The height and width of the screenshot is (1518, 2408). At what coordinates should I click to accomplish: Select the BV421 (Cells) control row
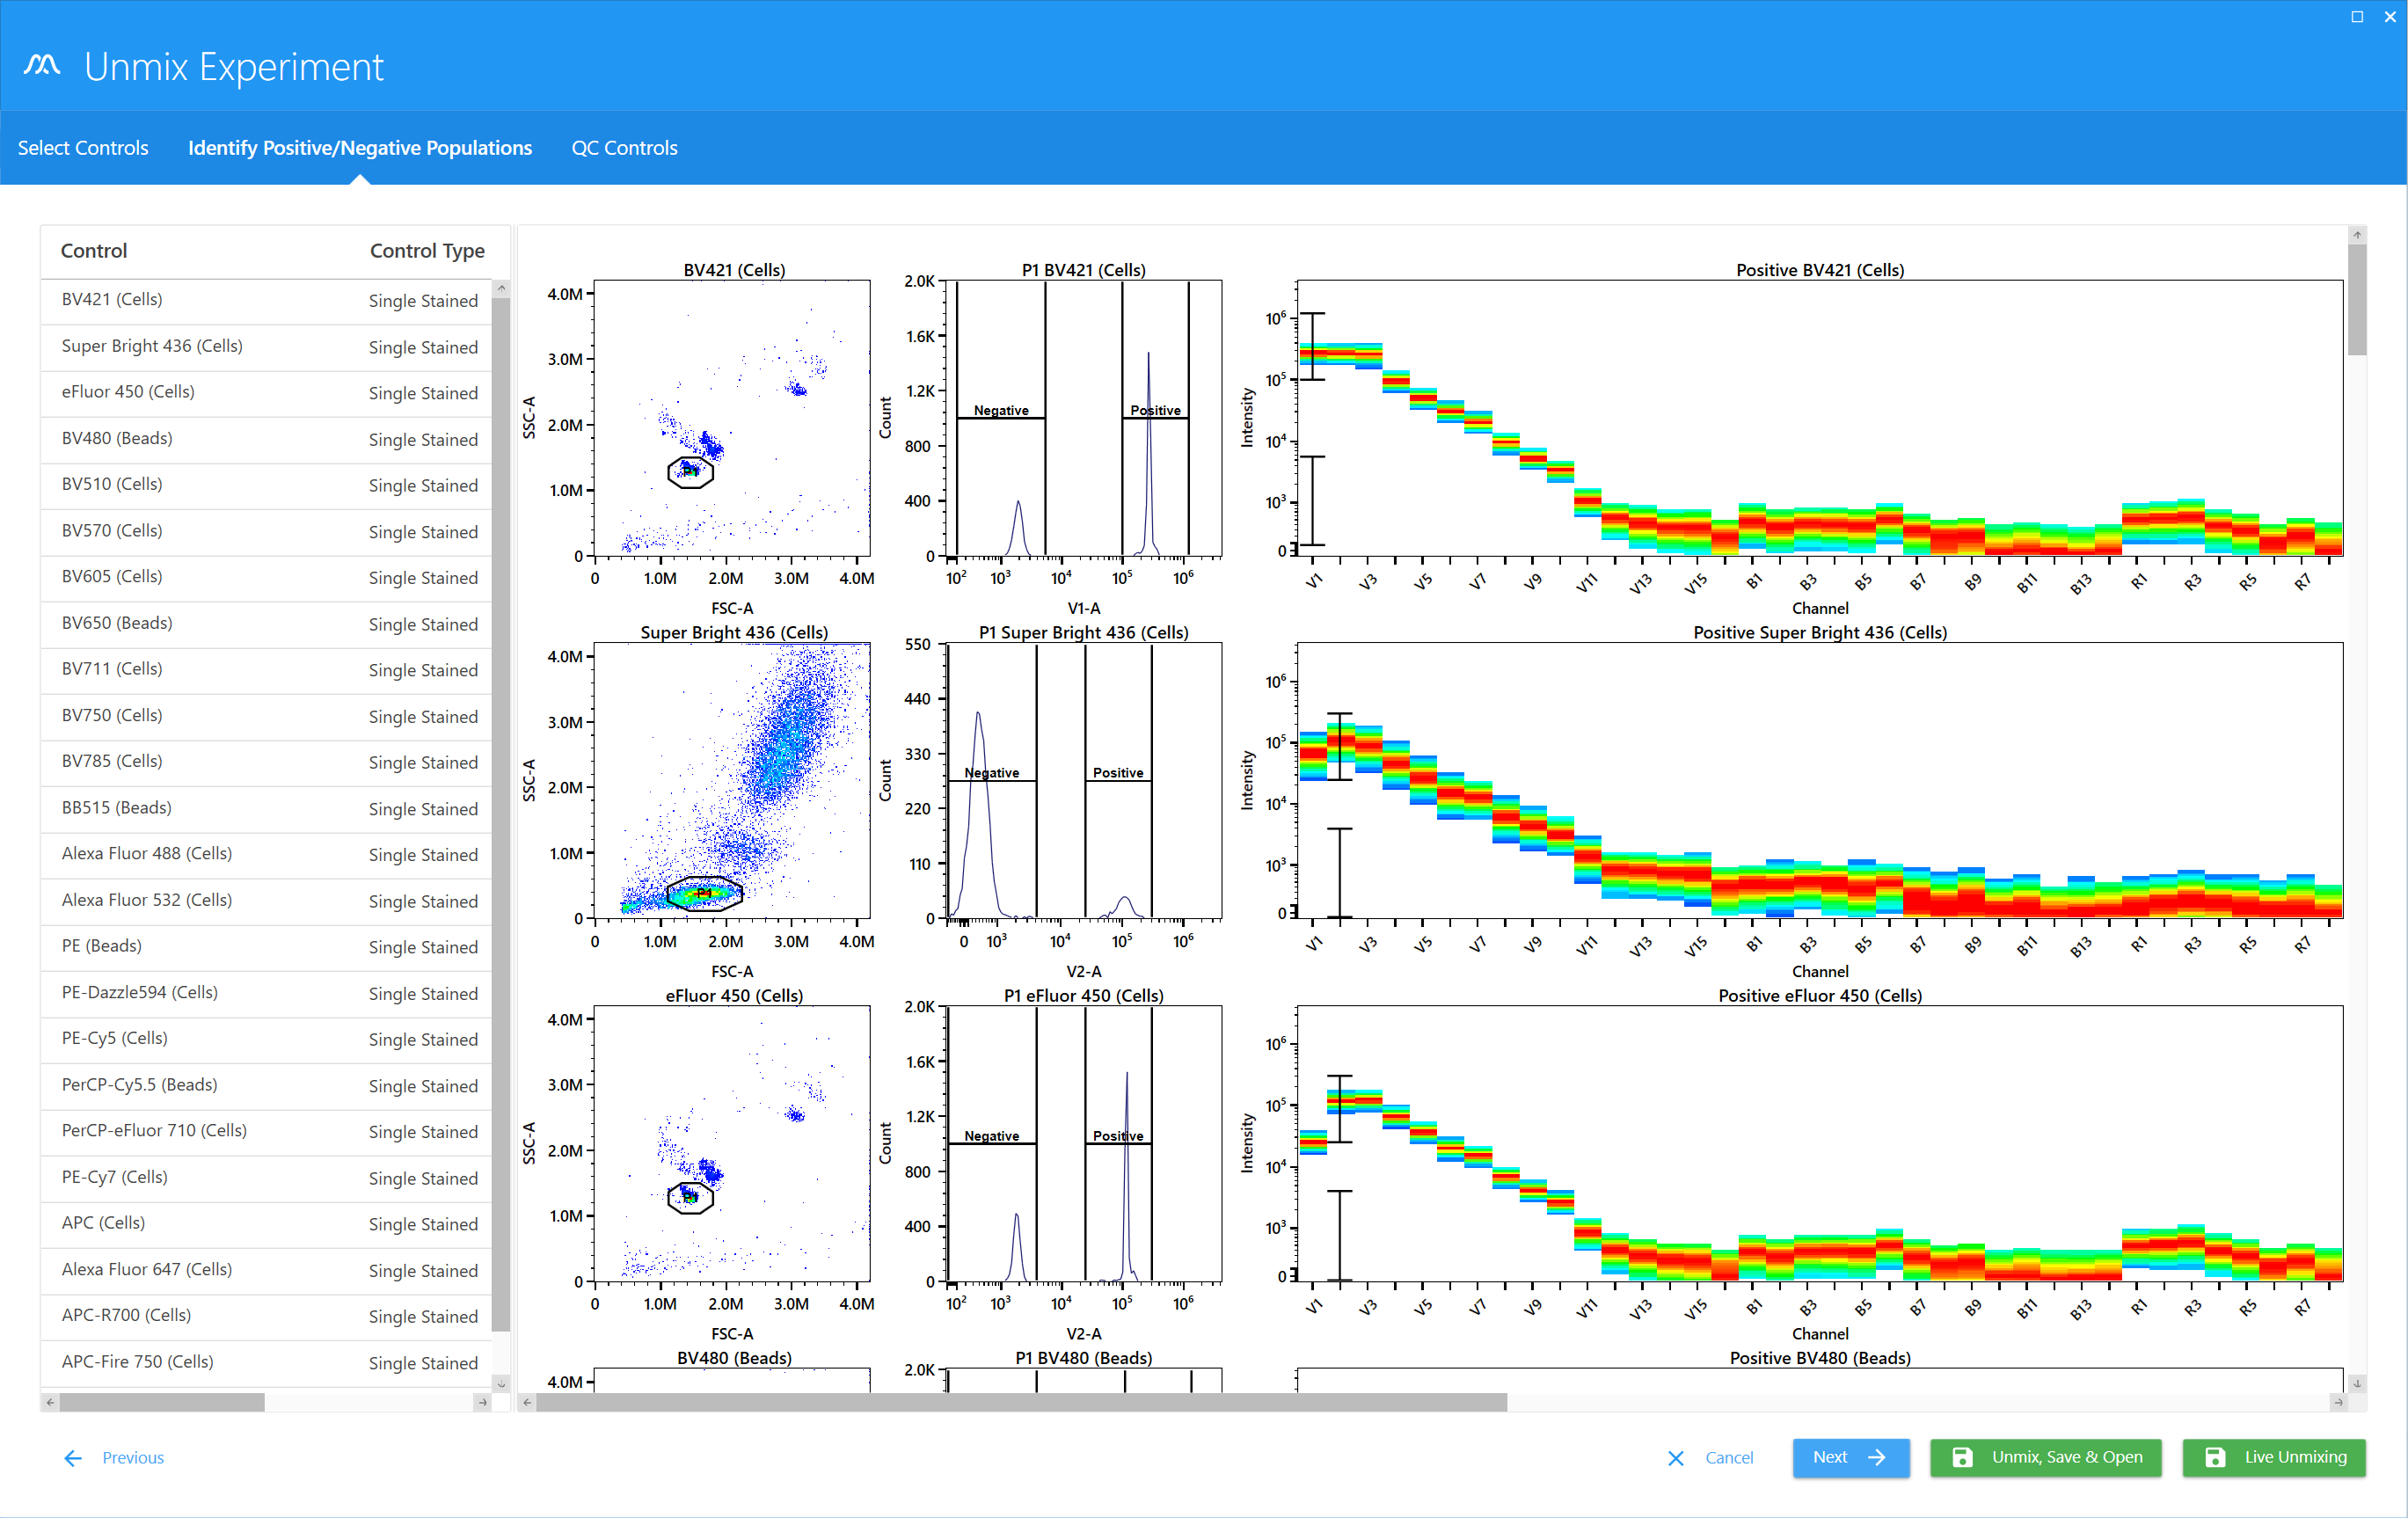pyautogui.click(x=265, y=300)
